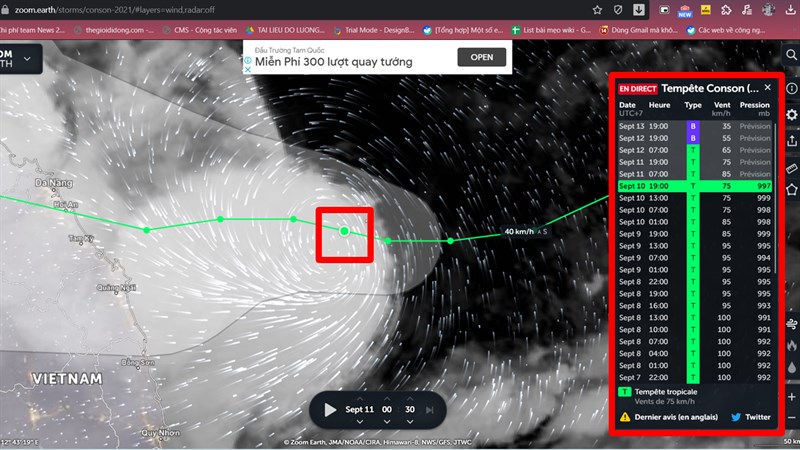Select the Sept 8 22:00 track row
800x450 pixels.
[694, 282]
